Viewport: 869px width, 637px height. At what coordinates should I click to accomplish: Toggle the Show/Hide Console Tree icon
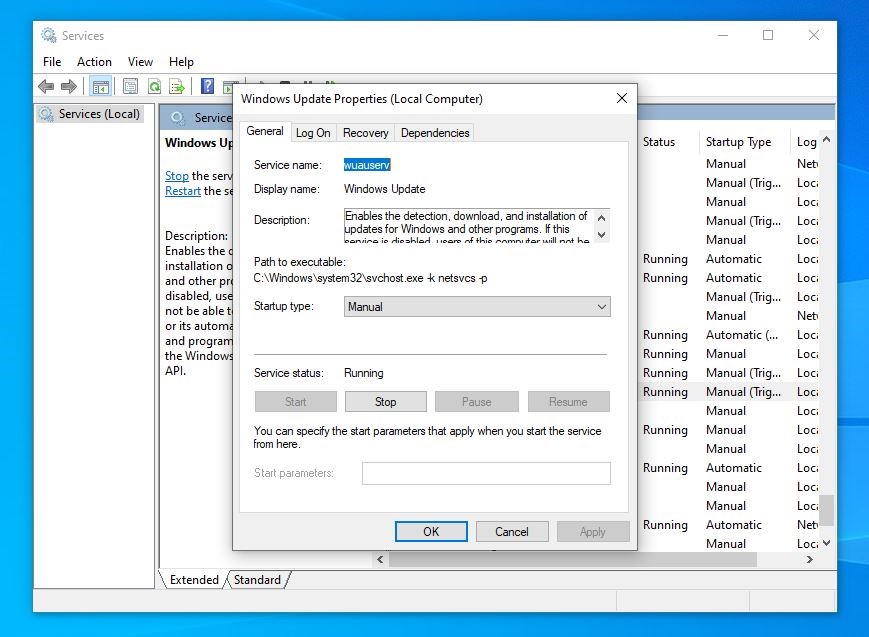[x=100, y=87]
